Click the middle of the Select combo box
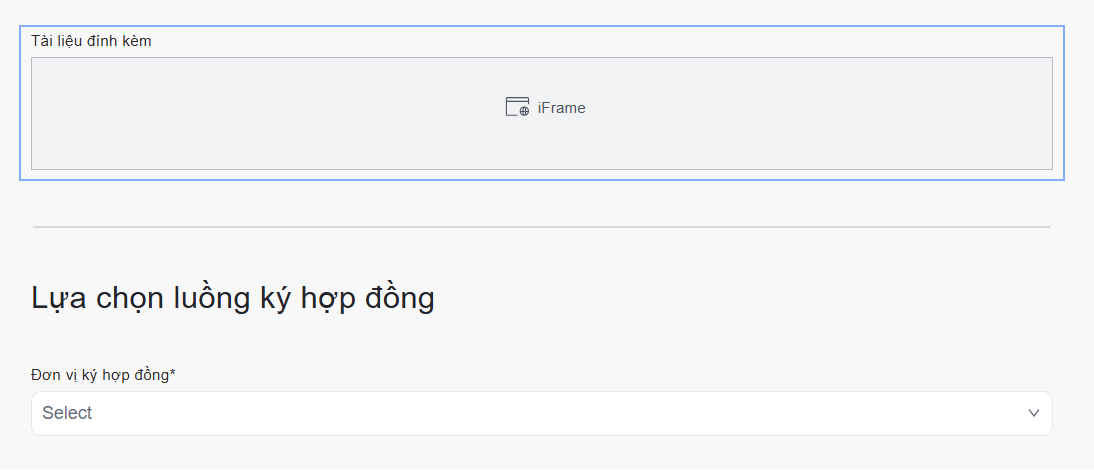Image resolution: width=1094 pixels, height=470 pixels. [541, 413]
